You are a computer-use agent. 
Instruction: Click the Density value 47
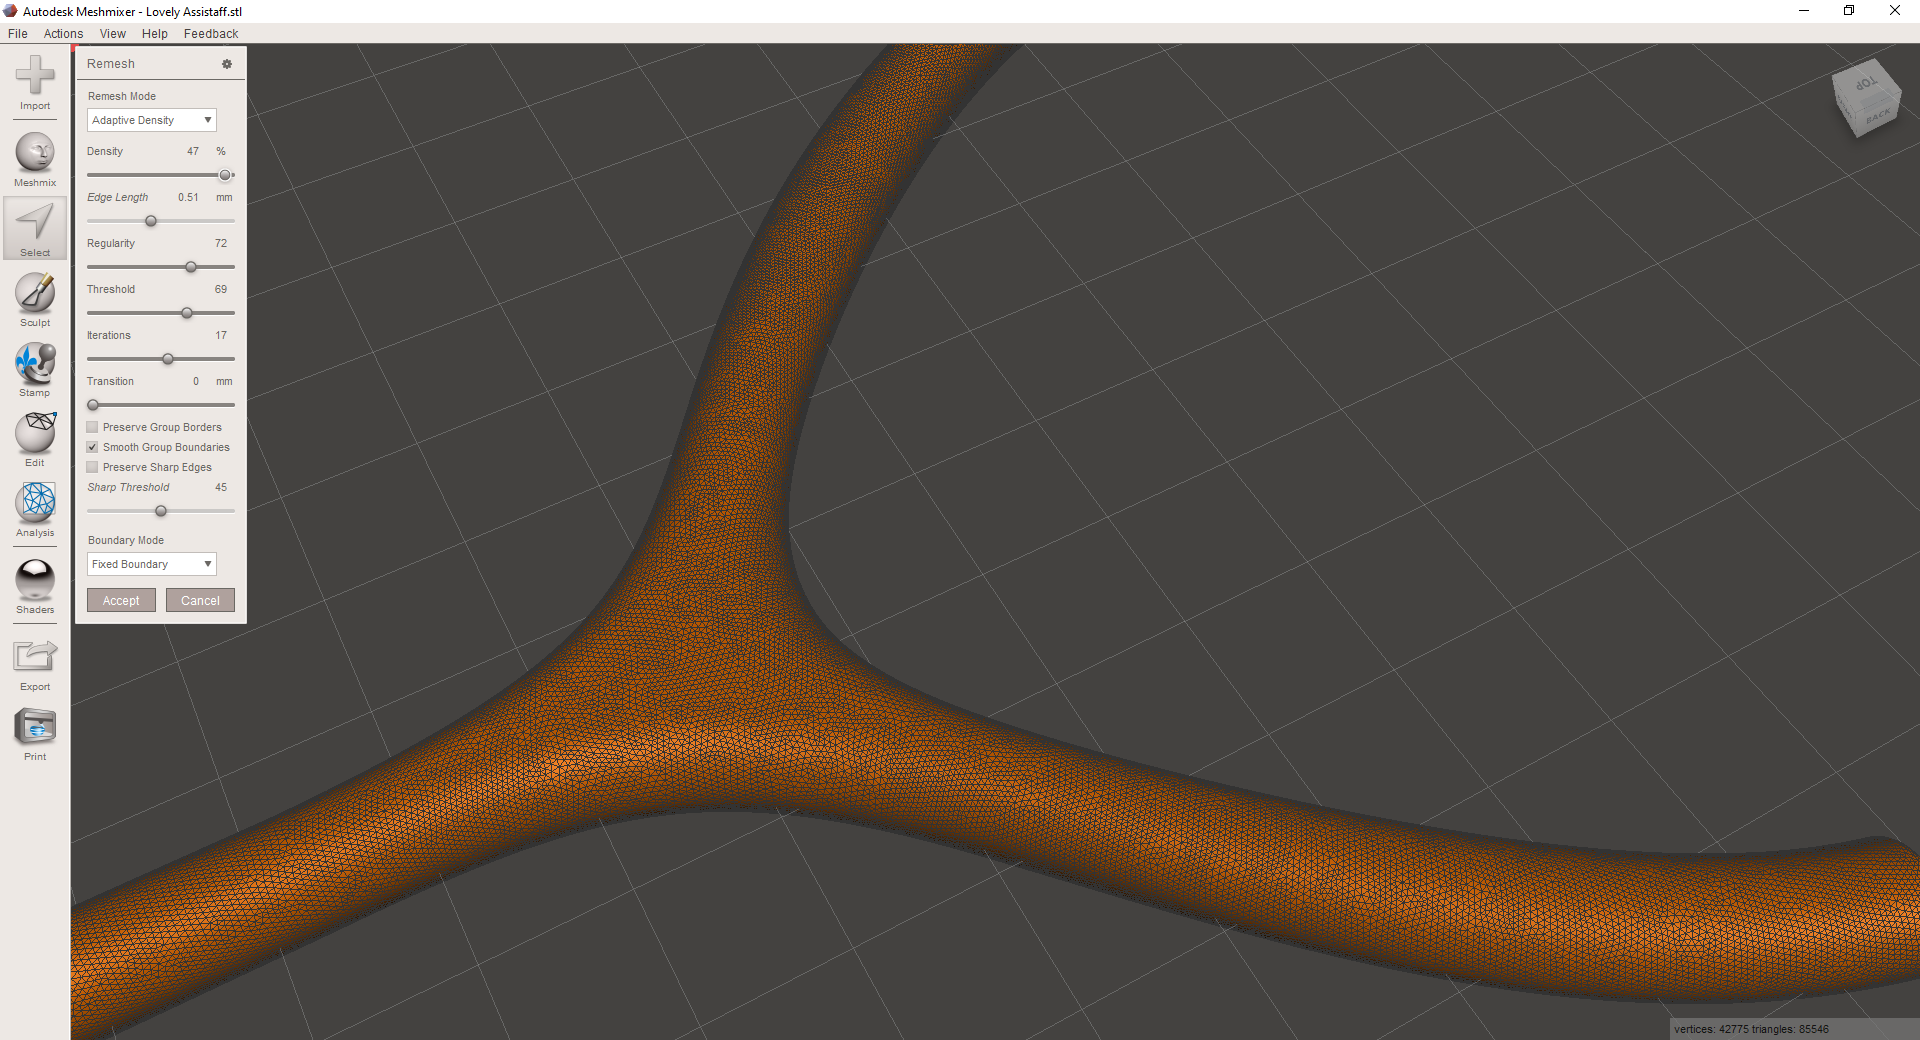coord(193,151)
